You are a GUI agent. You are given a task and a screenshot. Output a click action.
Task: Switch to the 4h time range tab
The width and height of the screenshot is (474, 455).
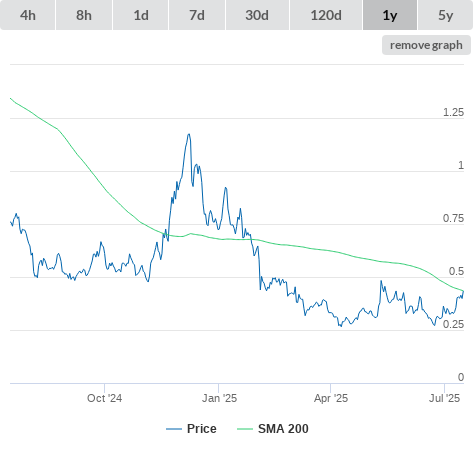coord(28,15)
